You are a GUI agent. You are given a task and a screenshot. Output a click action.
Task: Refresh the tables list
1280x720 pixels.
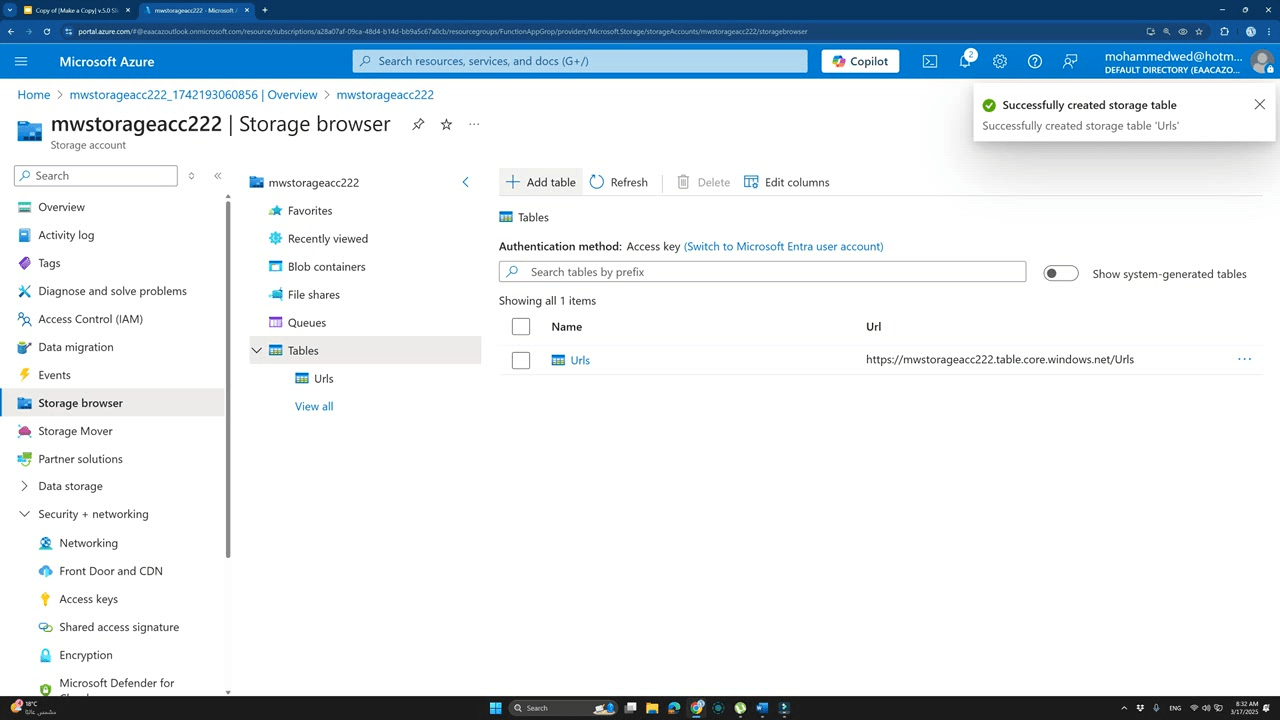tap(619, 182)
